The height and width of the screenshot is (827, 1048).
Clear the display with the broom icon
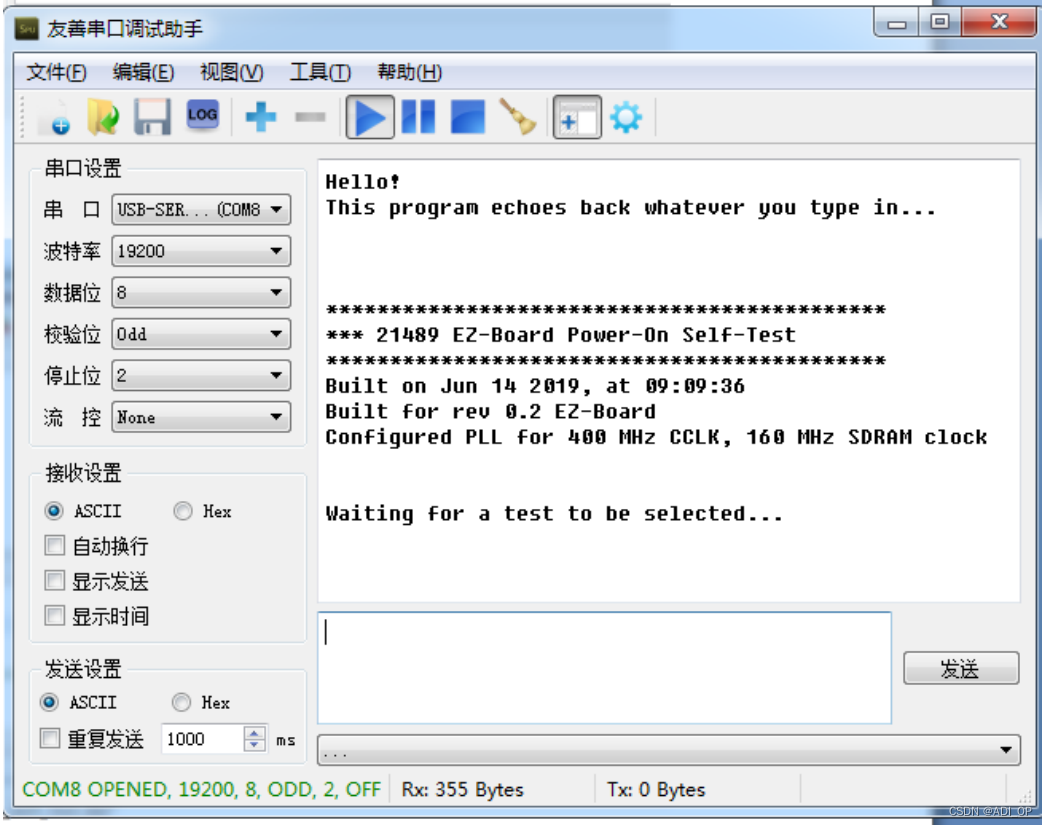tap(518, 117)
